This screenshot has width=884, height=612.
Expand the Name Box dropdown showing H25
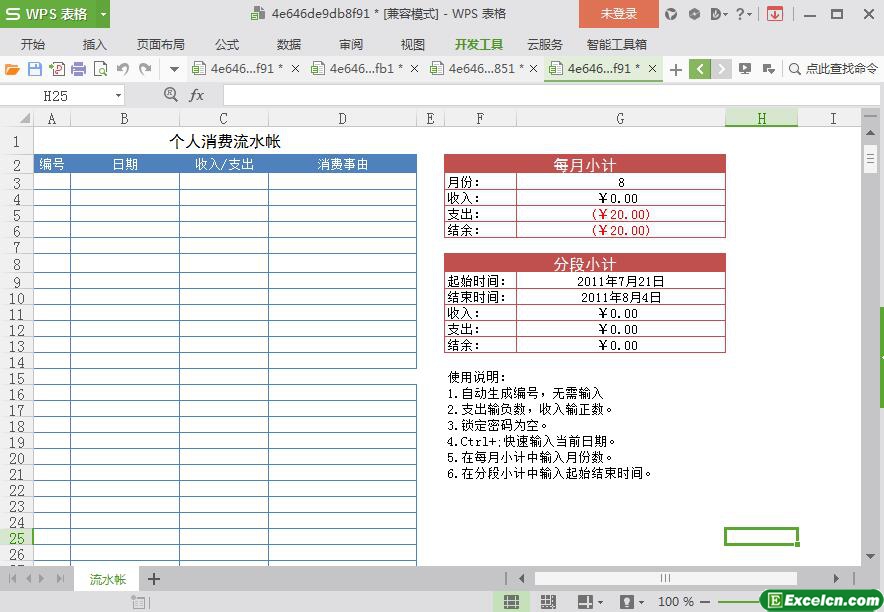118,95
